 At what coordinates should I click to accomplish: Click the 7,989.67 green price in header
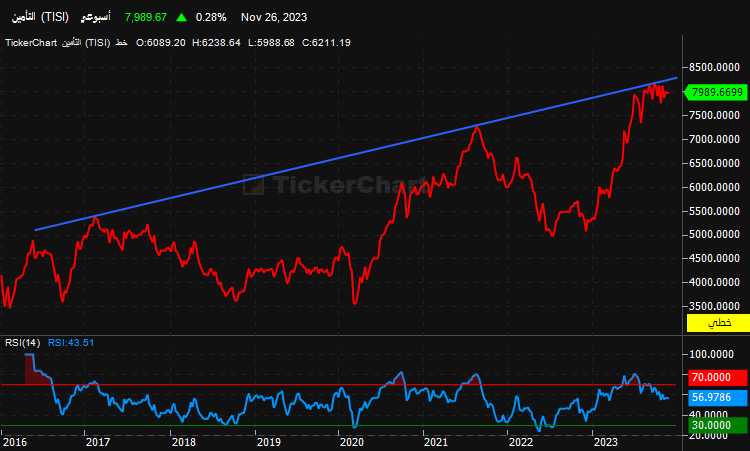145,17
